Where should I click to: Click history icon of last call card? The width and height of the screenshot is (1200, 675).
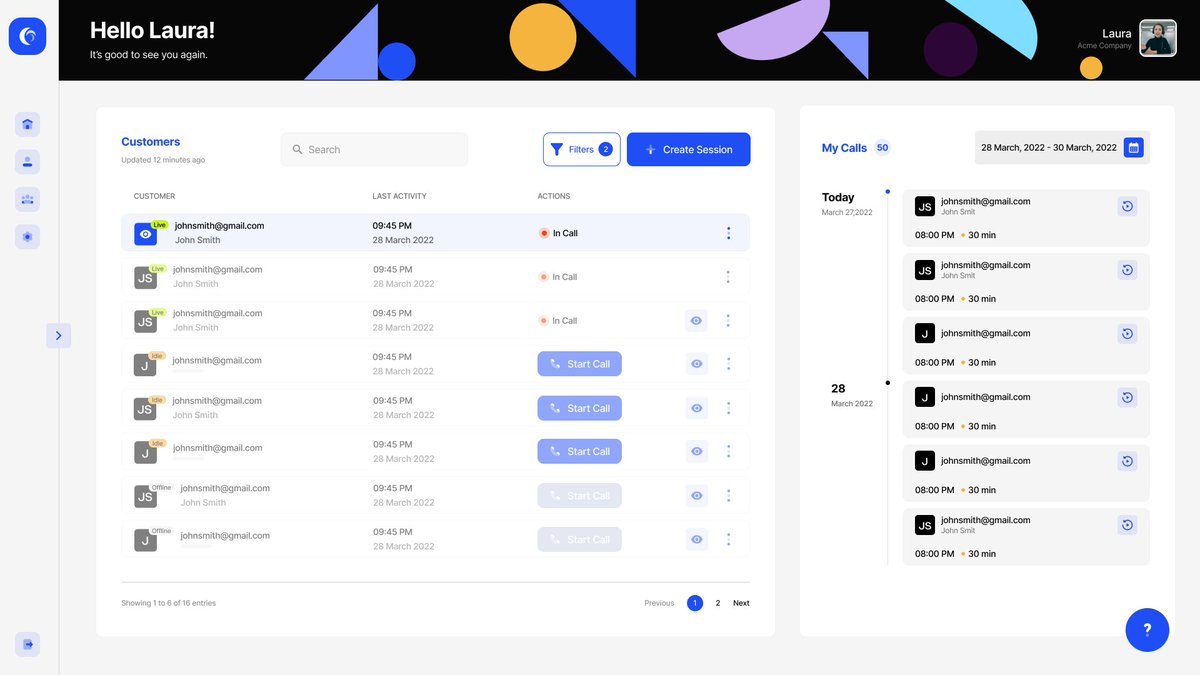click(1127, 525)
